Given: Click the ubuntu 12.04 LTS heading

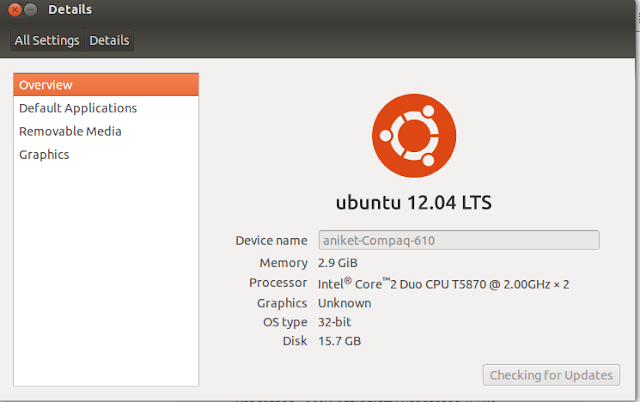Looking at the screenshot, I should (414, 202).
